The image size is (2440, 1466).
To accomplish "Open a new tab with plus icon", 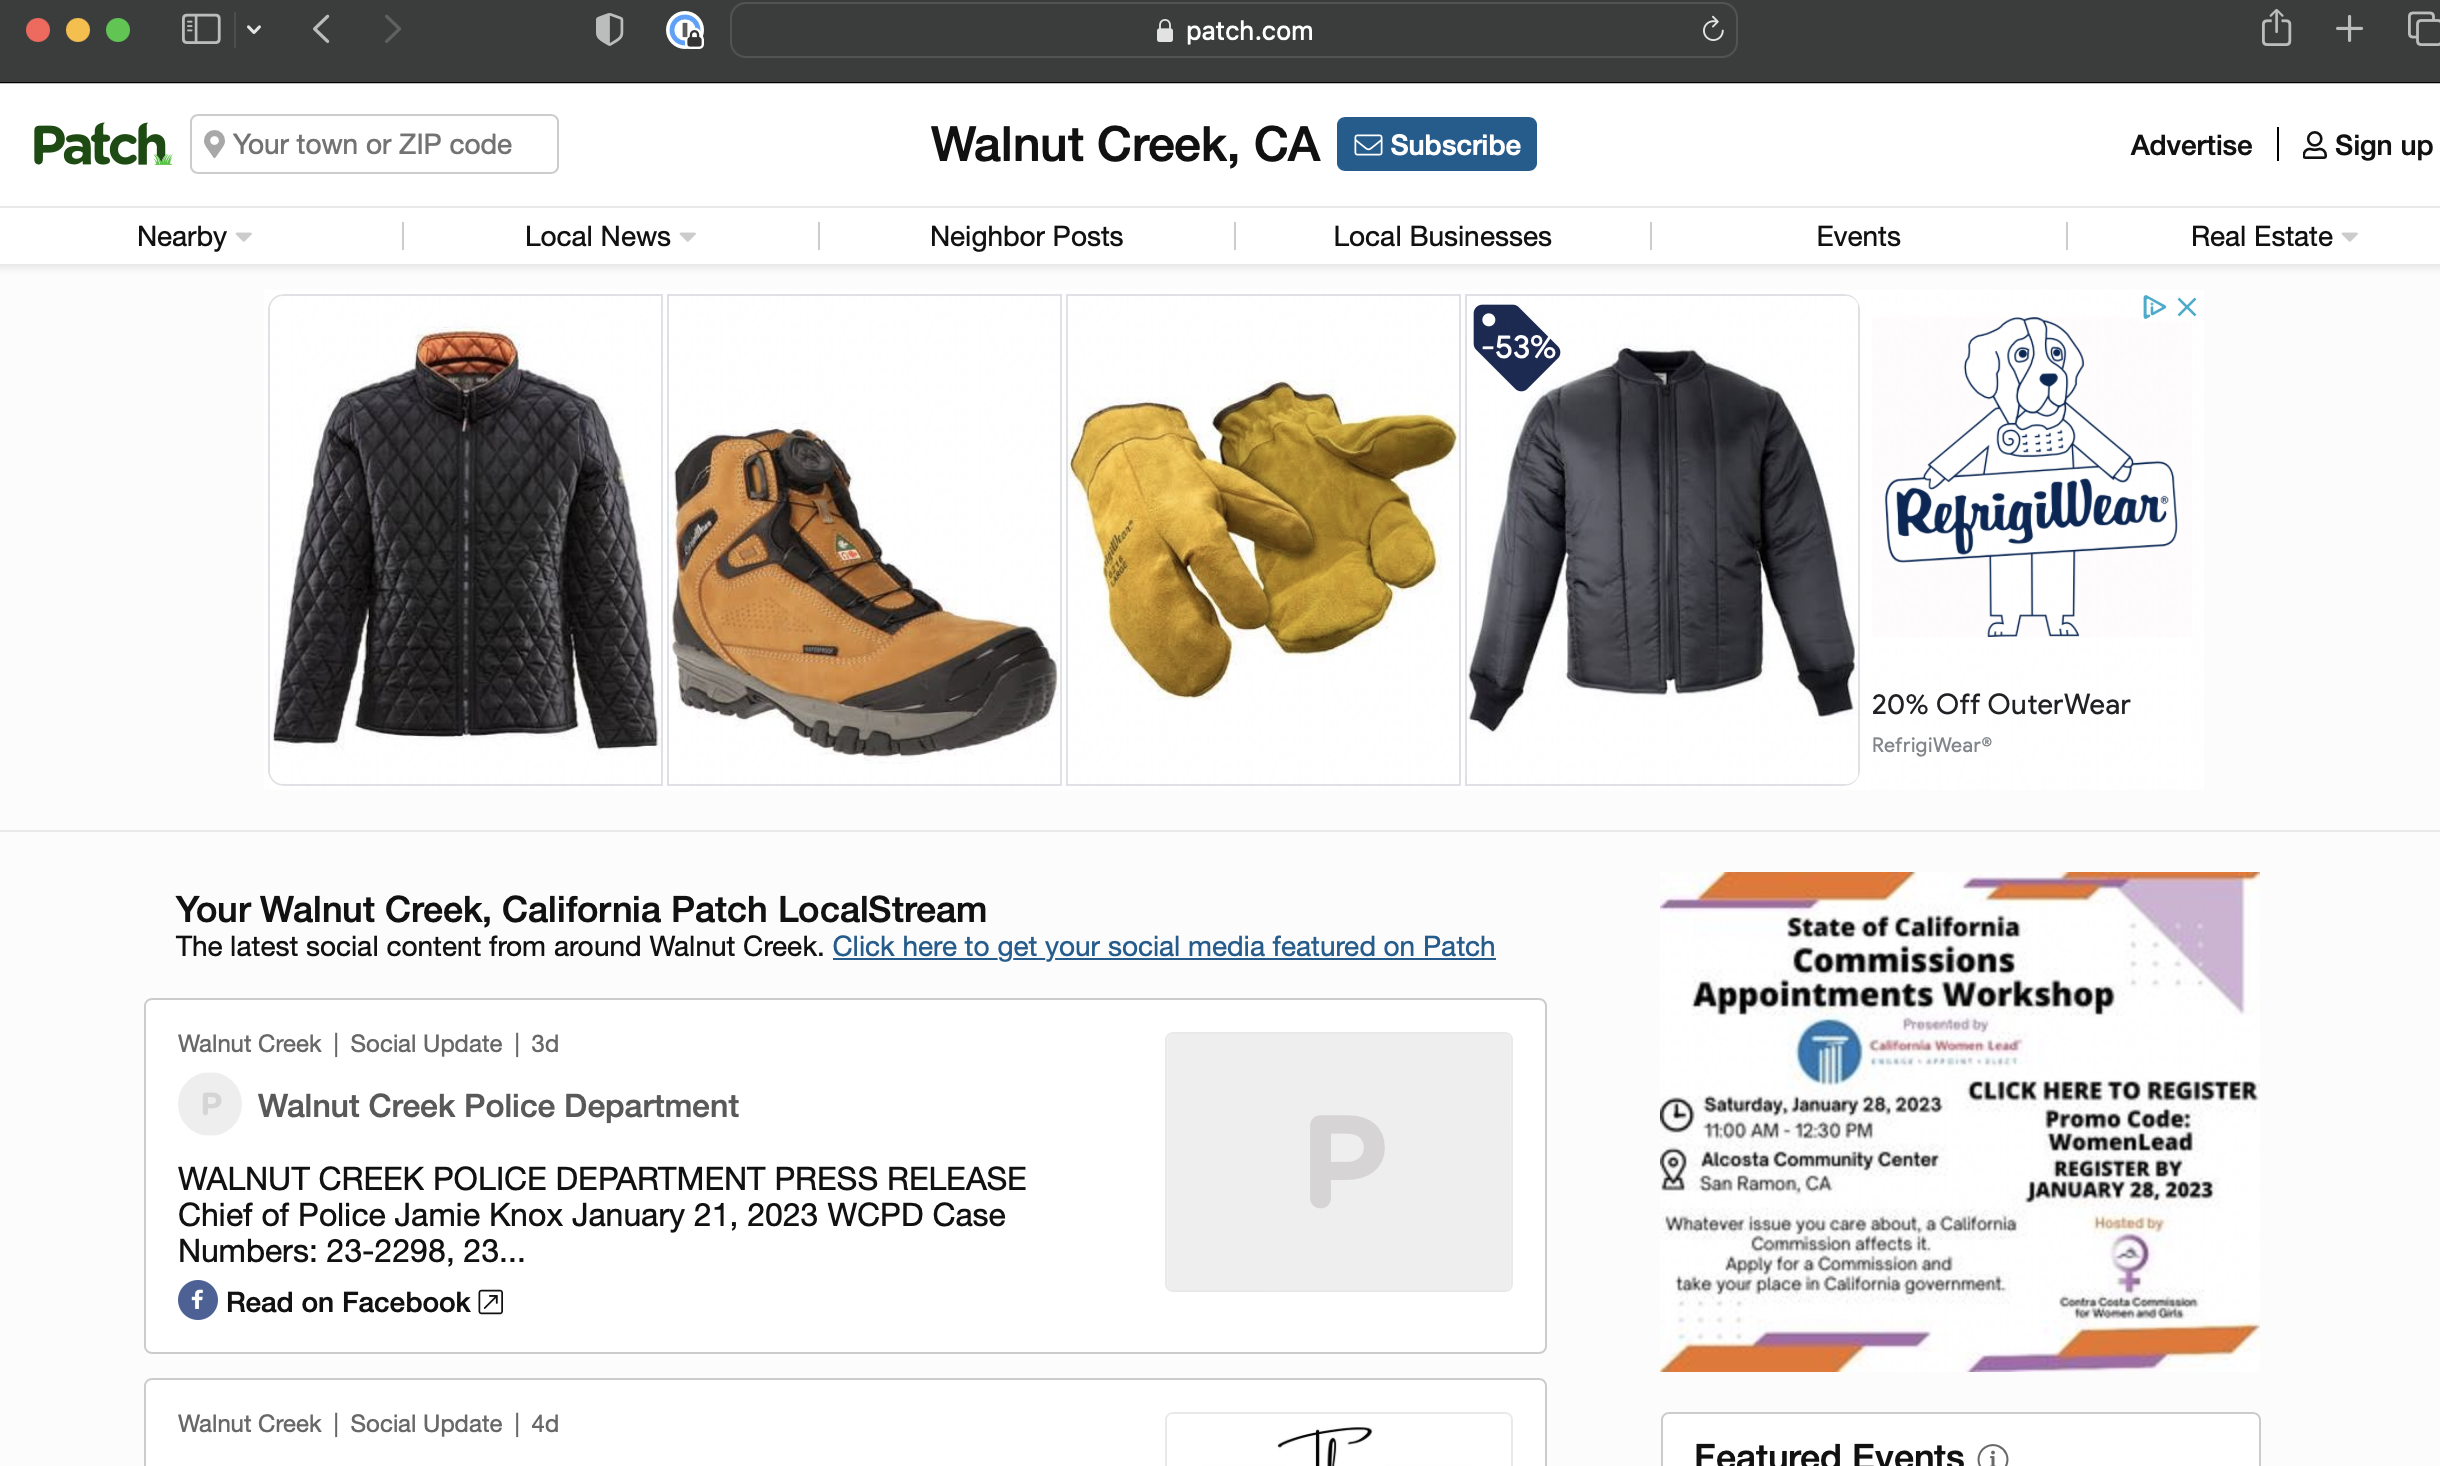I will pyautogui.click(x=2349, y=29).
